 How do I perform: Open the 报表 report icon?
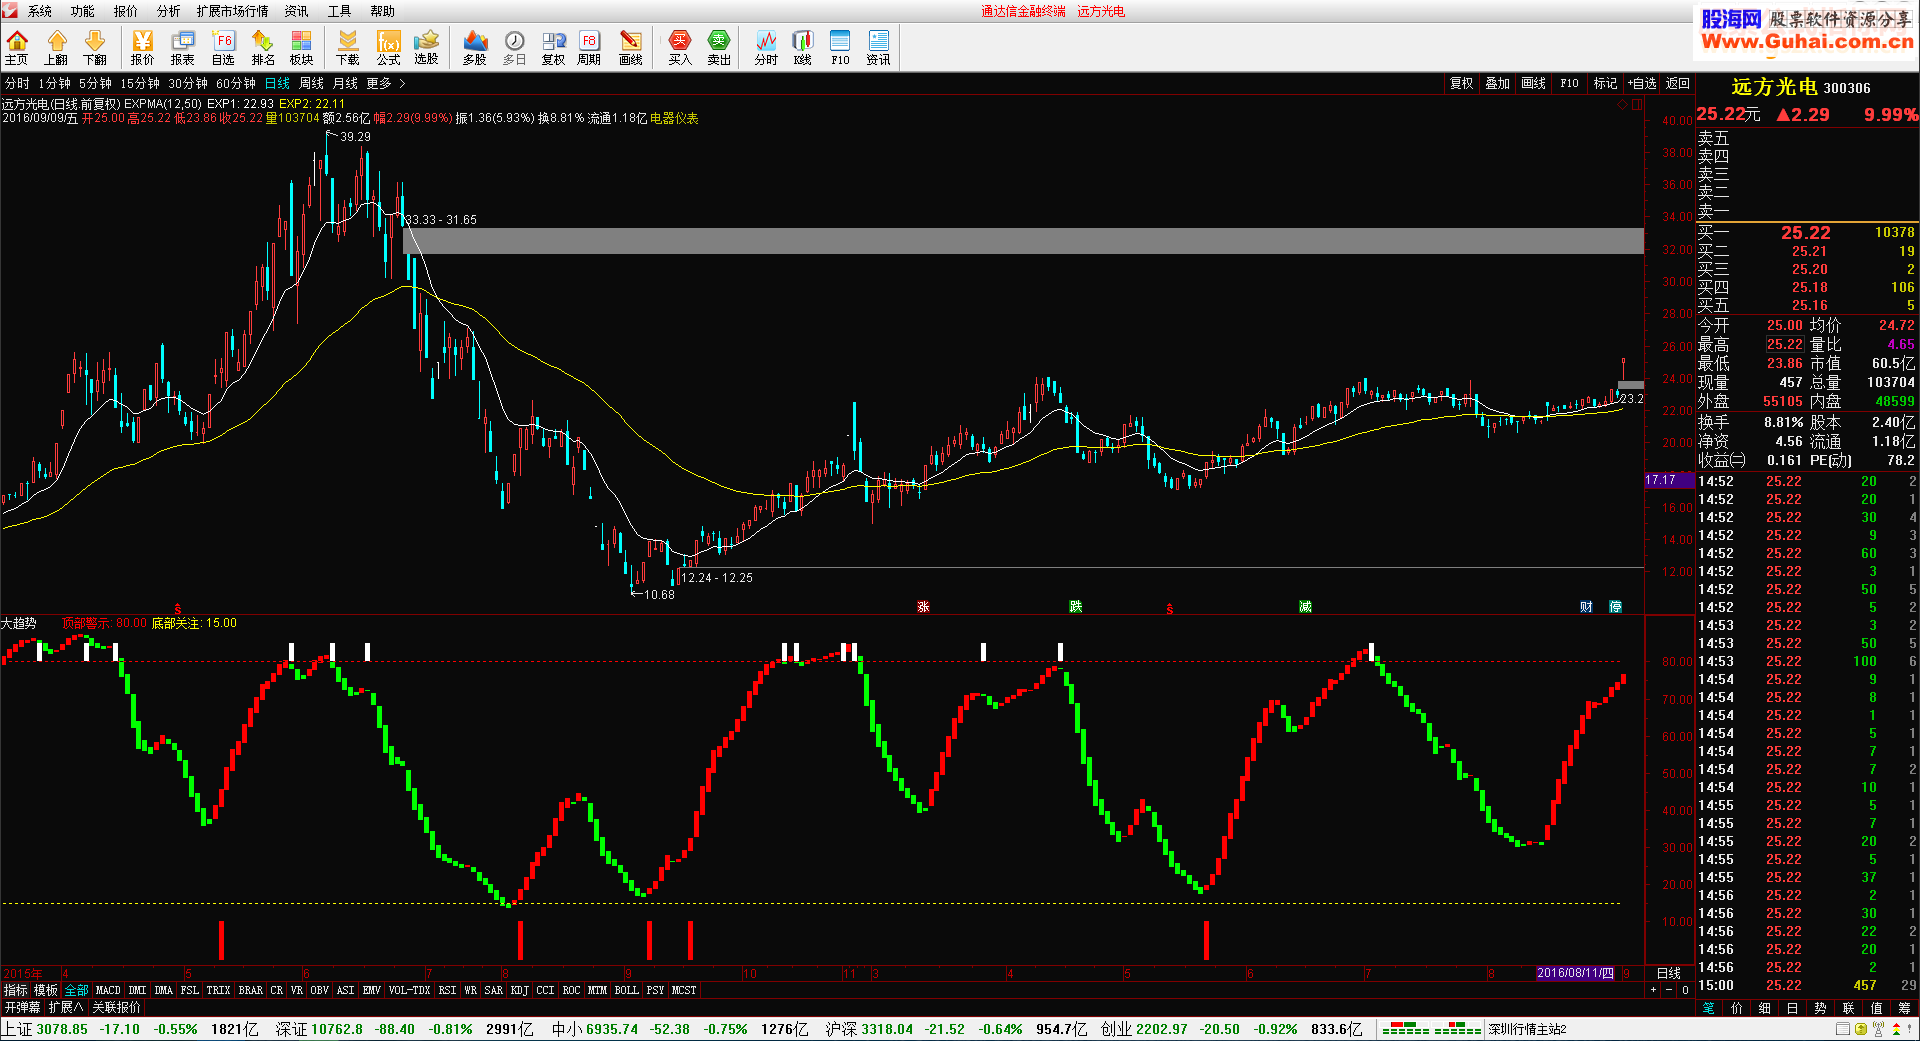183,47
